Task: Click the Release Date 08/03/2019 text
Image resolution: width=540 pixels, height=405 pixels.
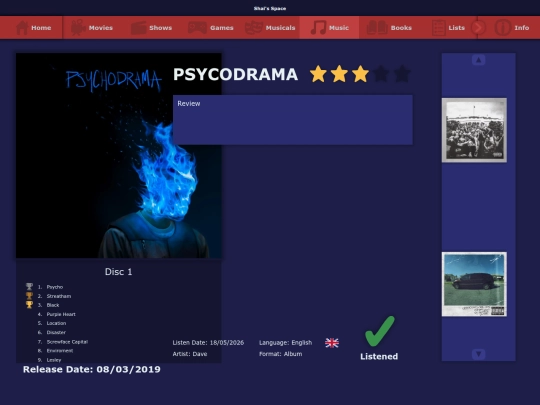Action: point(92,370)
